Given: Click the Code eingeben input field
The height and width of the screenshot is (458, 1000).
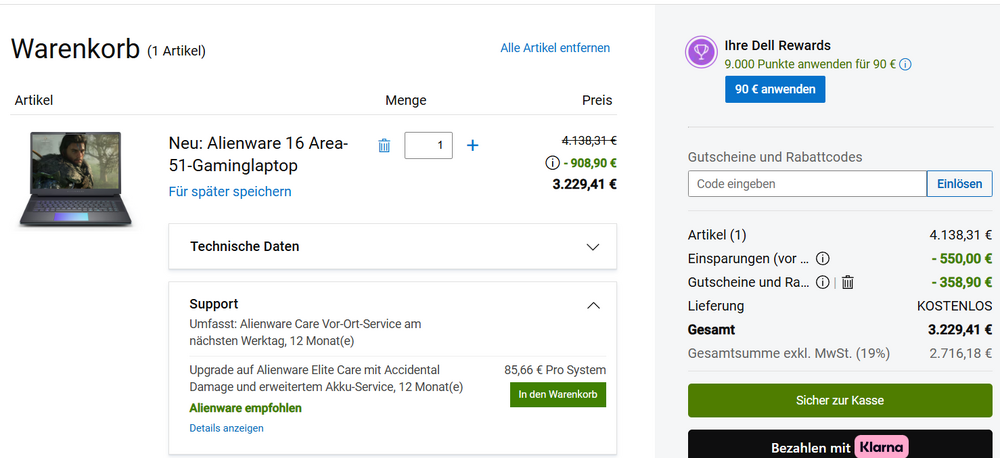Looking at the screenshot, I should (x=807, y=184).
